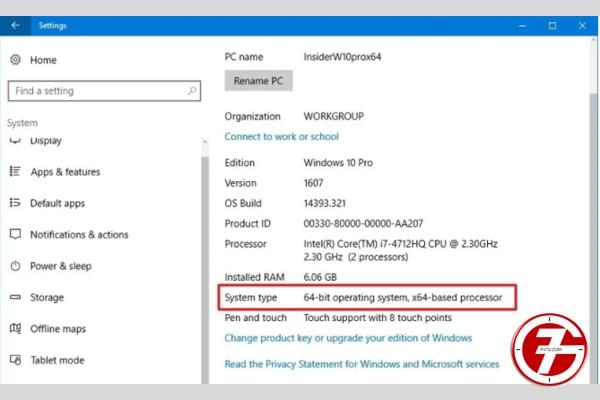
Task: Click the Change product key or upgrade link
Action: coord(347,338)
